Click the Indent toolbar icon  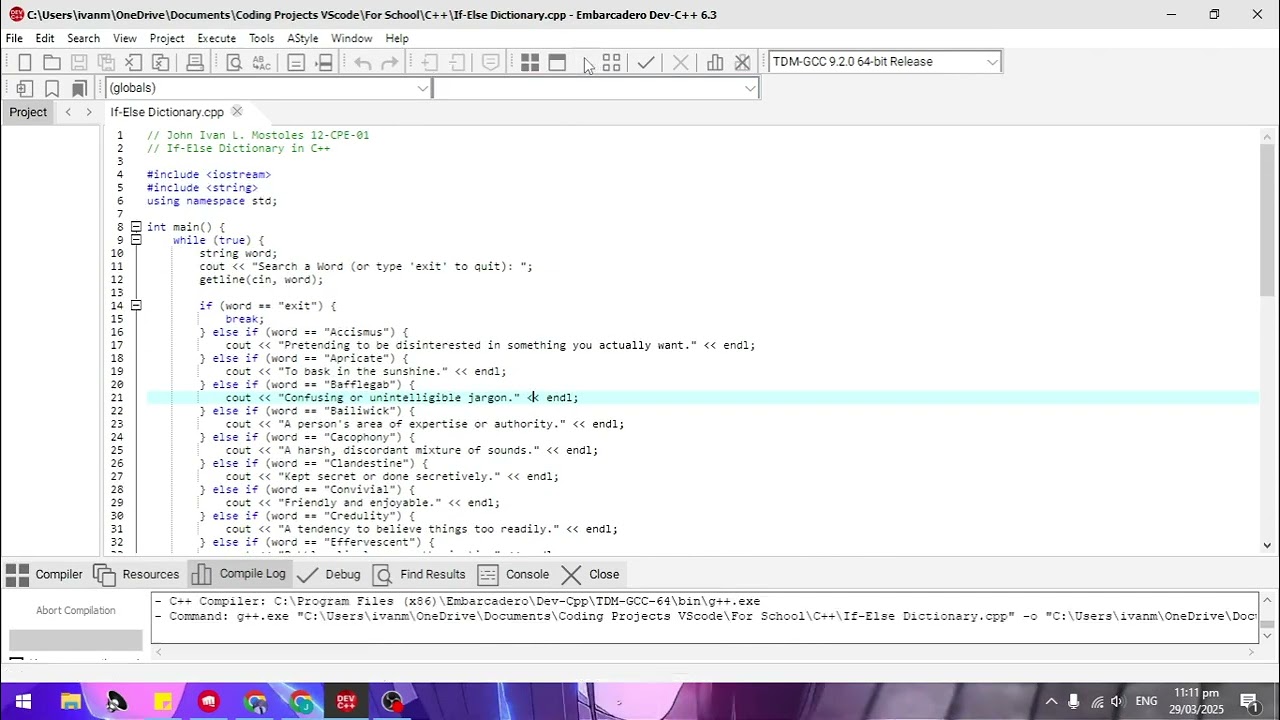(x=429, y=62)
